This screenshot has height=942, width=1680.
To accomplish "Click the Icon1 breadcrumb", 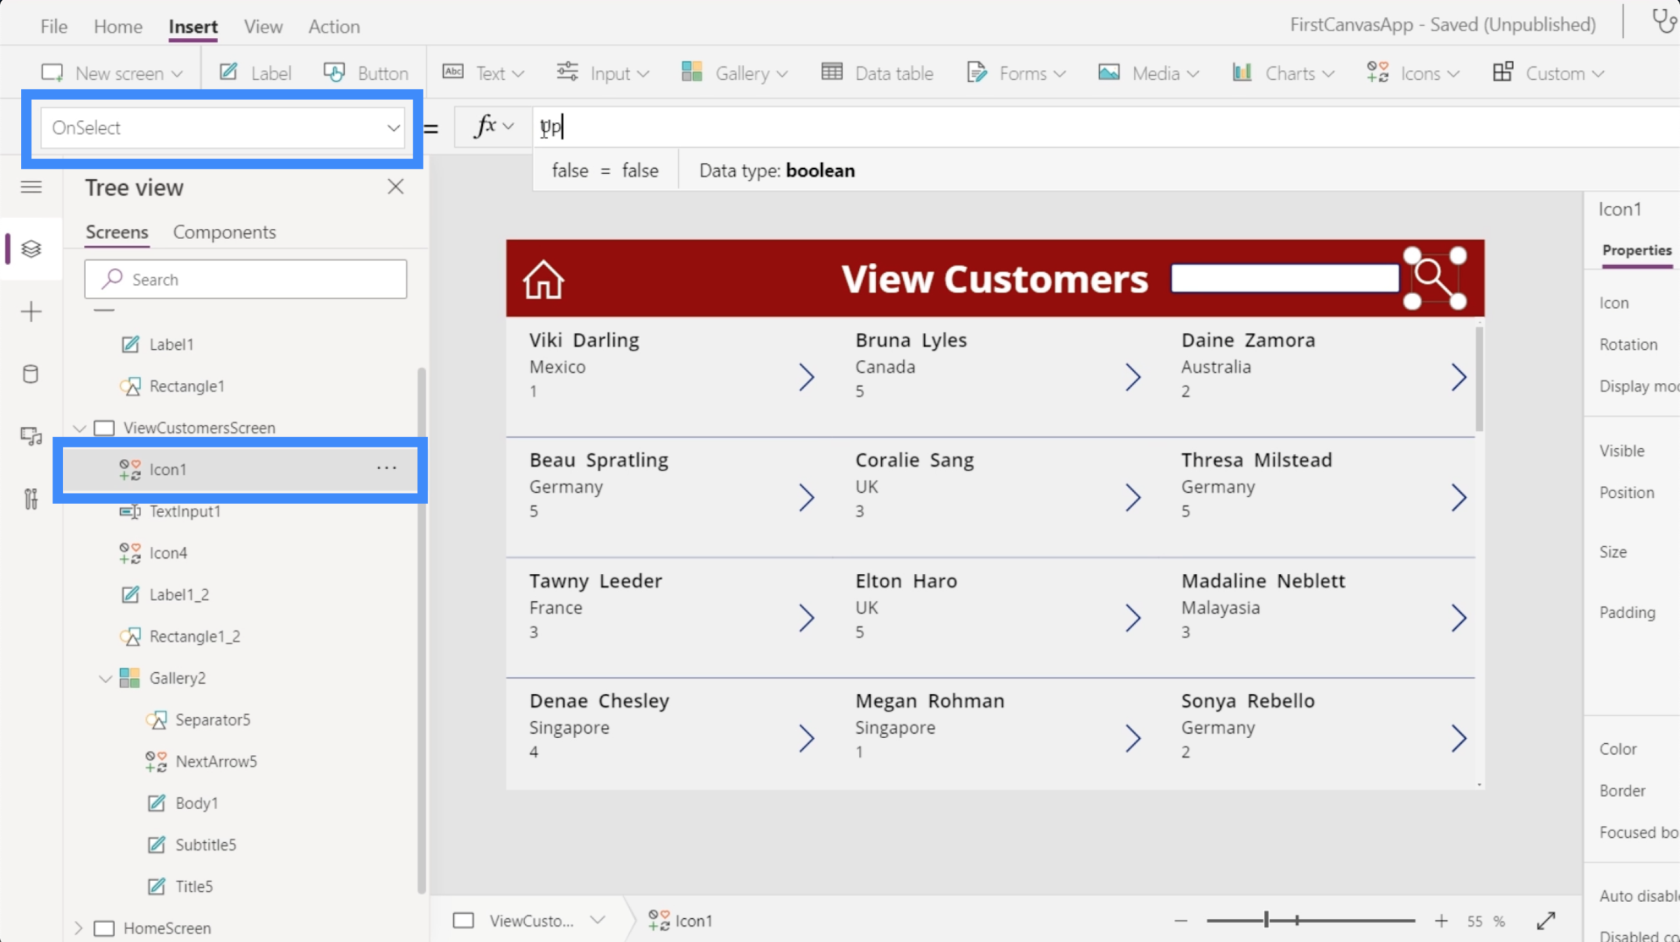I will (x=681, y=920).
